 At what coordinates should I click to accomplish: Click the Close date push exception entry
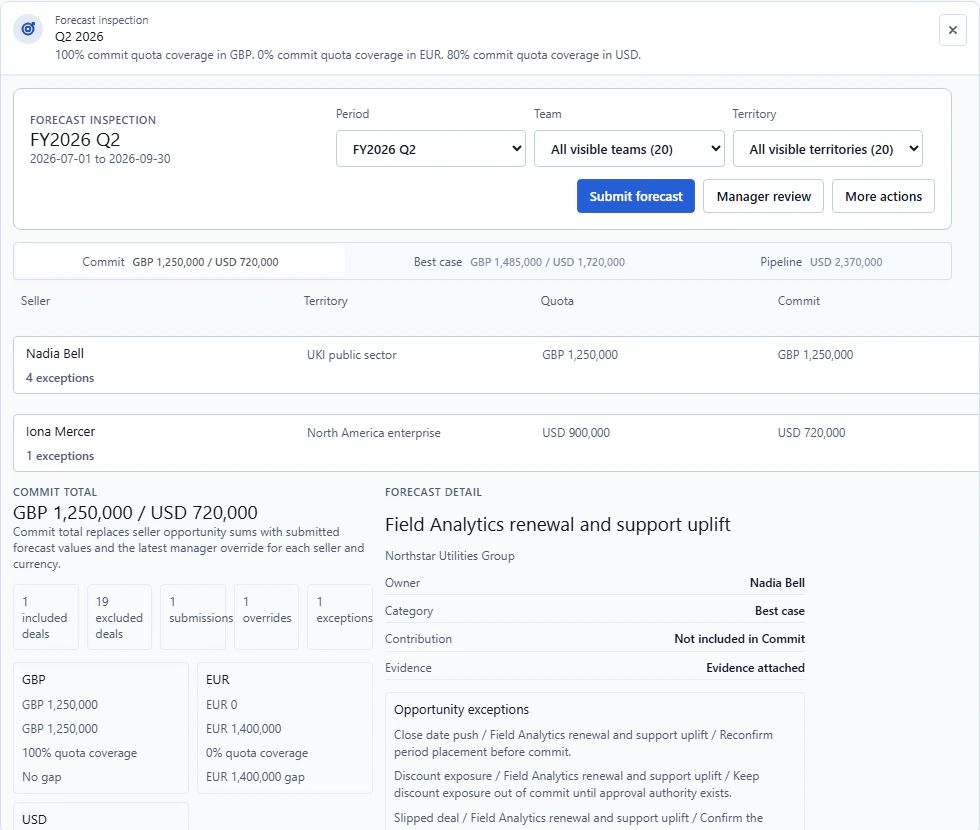[583, 743]
